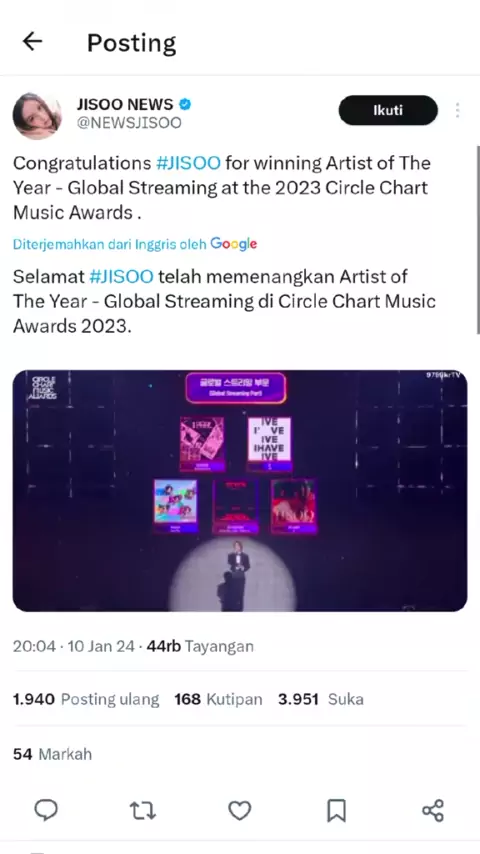
Task: Like the post with heart icon
Action: click(x=239, y=810)
